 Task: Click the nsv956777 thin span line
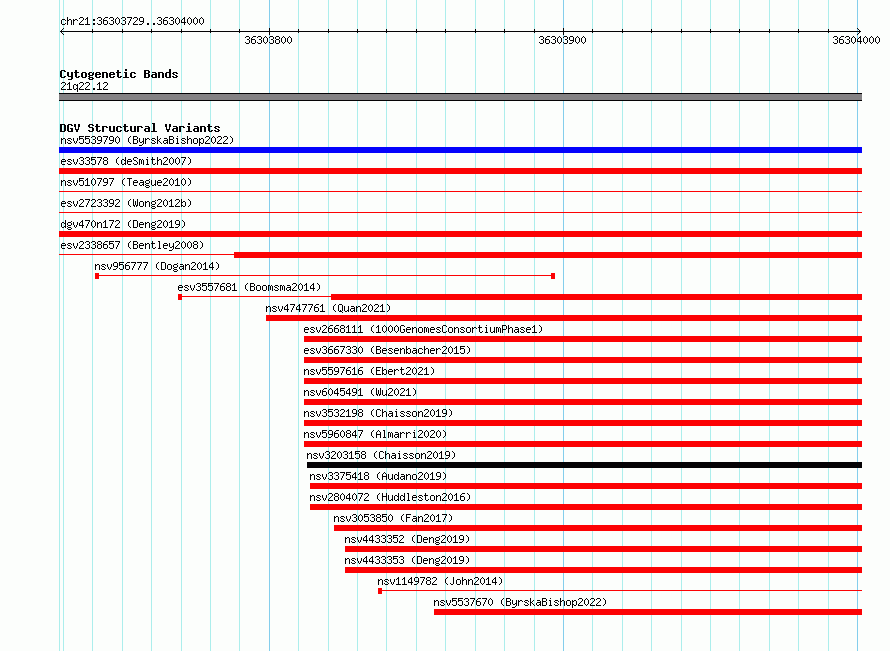click(325, 276)
